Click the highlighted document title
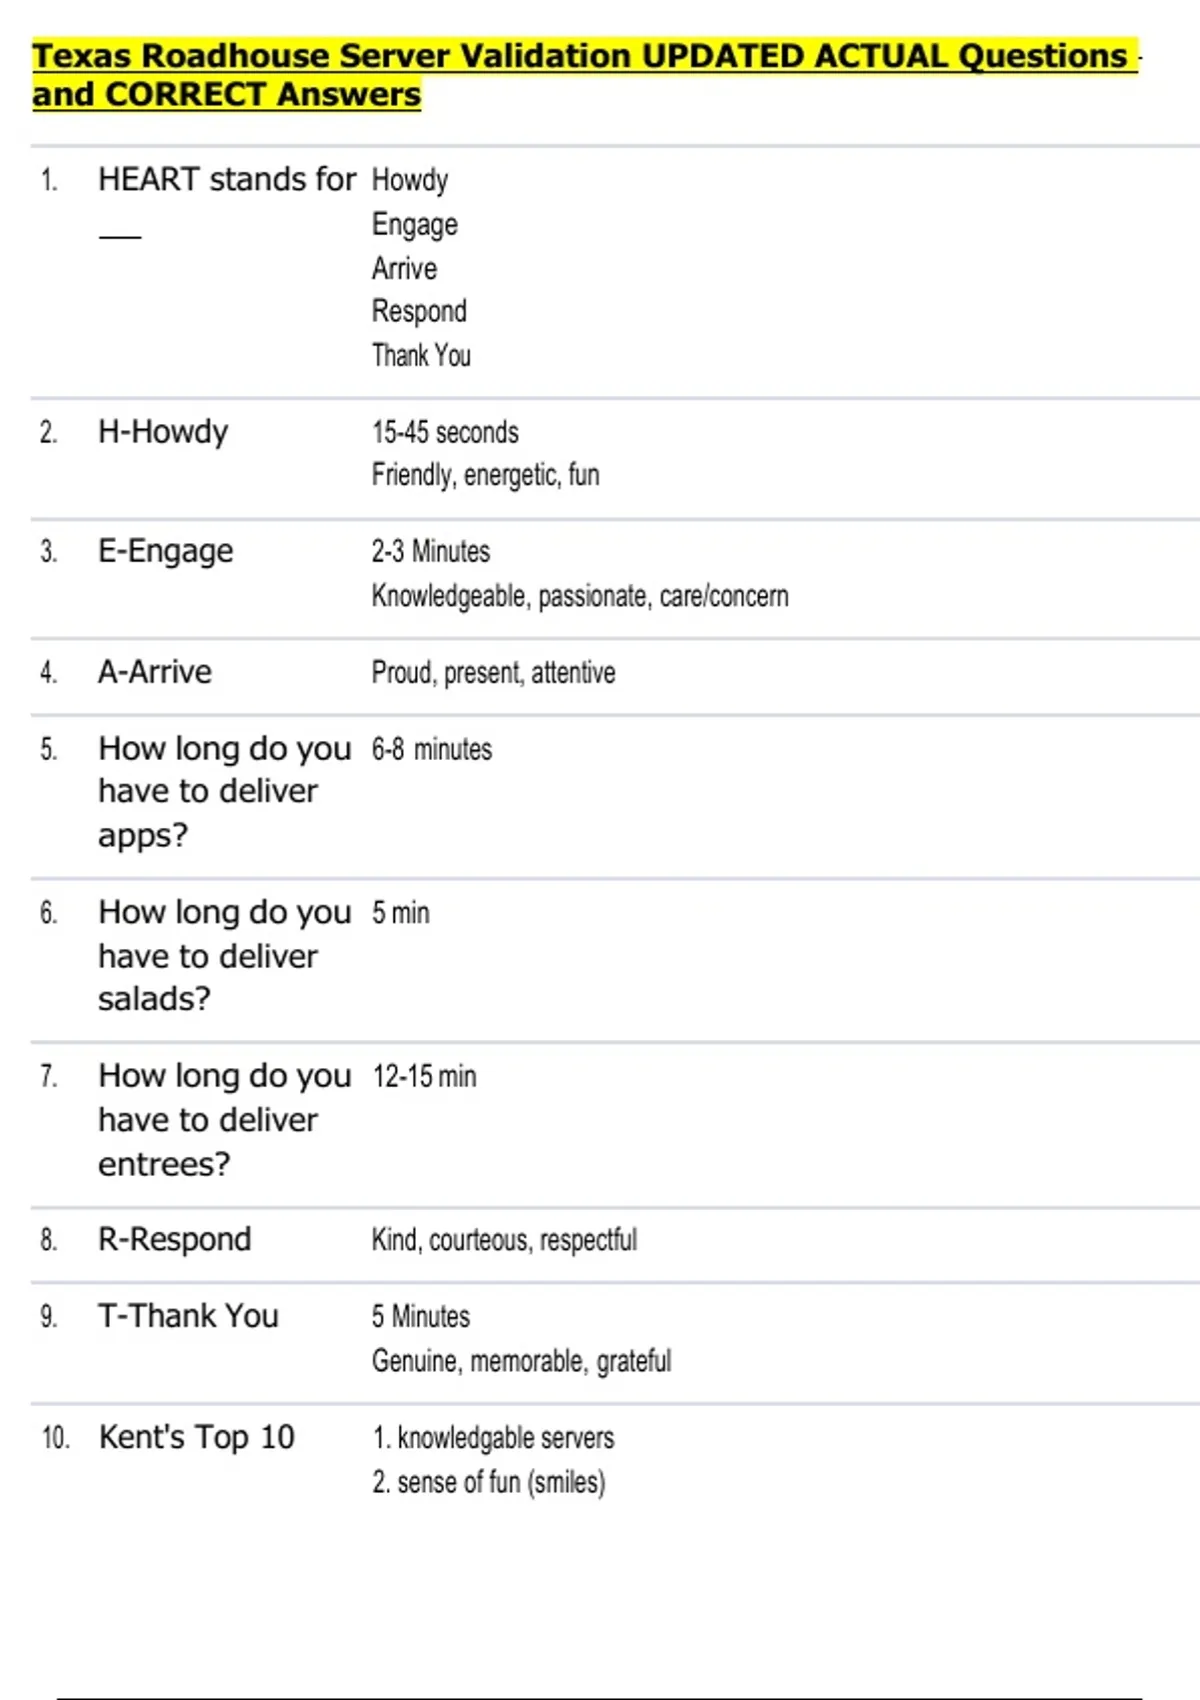1200x1700 pixels. [584, 74]
